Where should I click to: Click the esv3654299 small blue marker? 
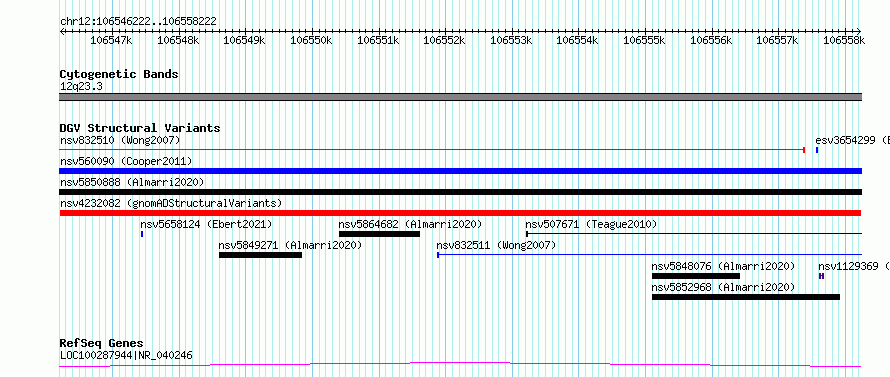tap(817, 150)
